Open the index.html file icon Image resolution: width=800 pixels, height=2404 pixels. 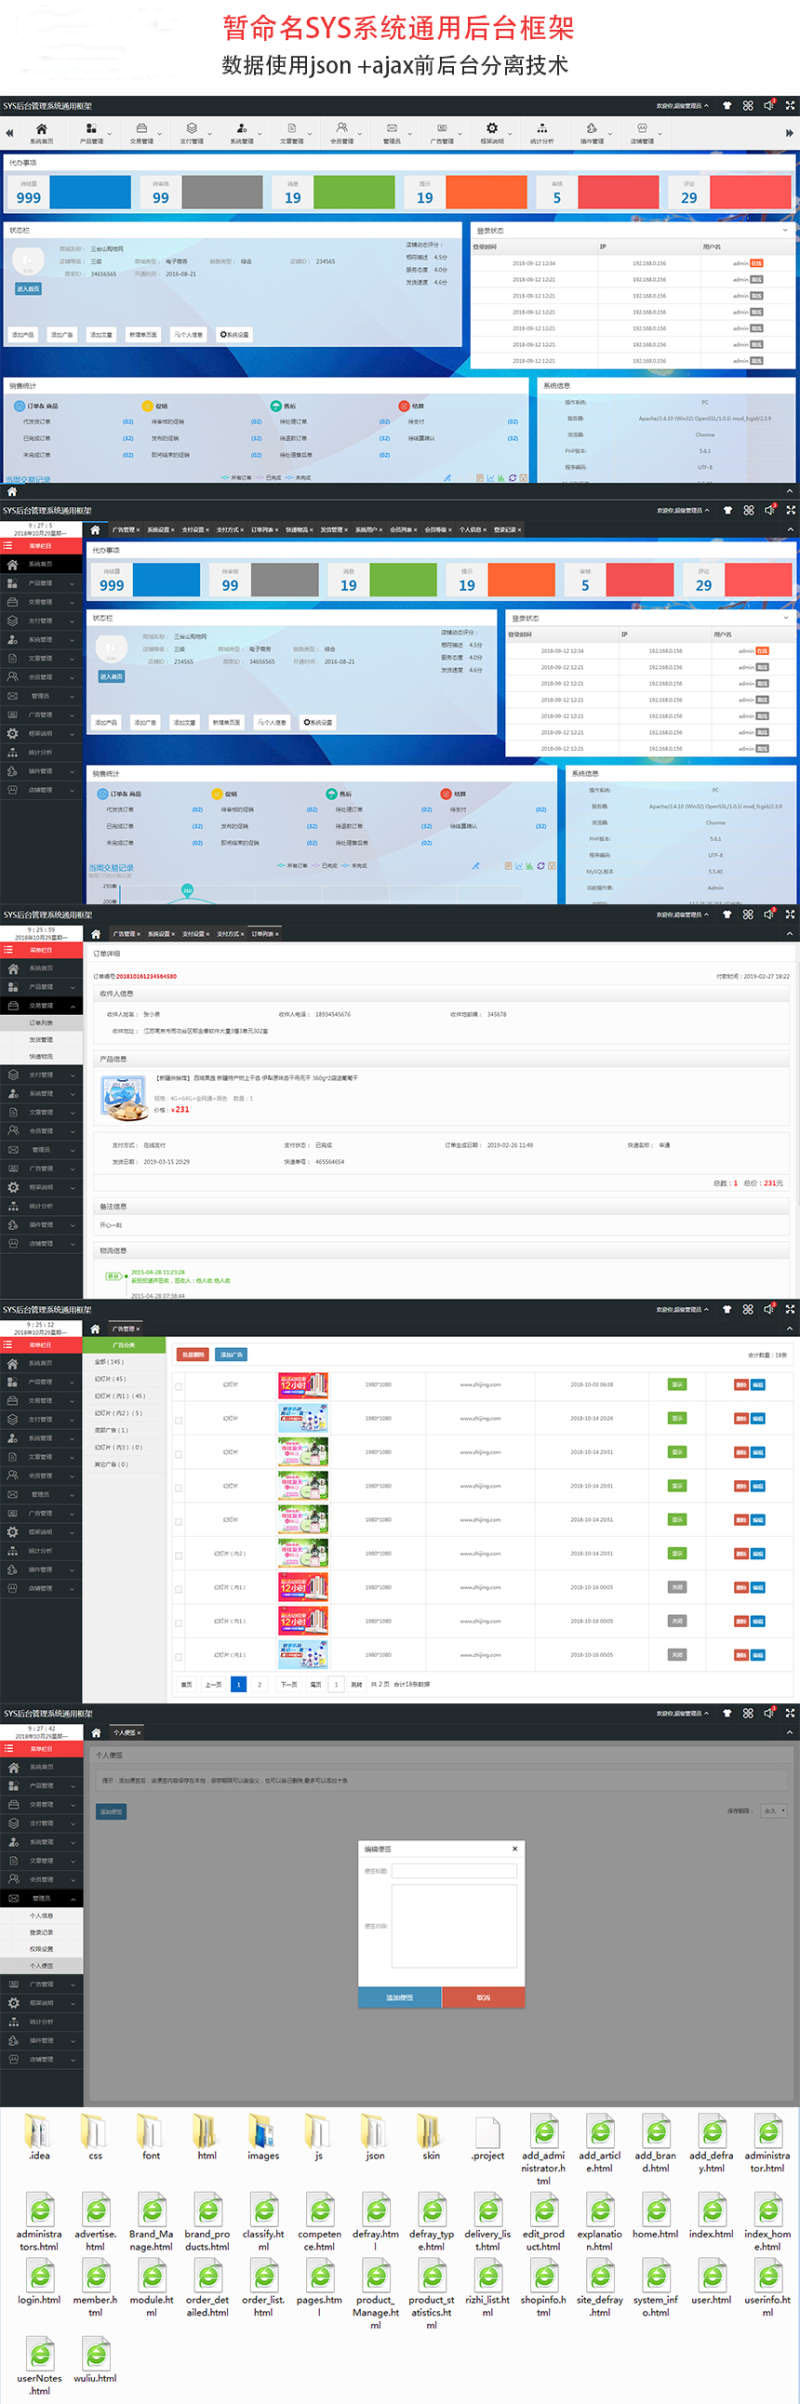coord(711,2211)
